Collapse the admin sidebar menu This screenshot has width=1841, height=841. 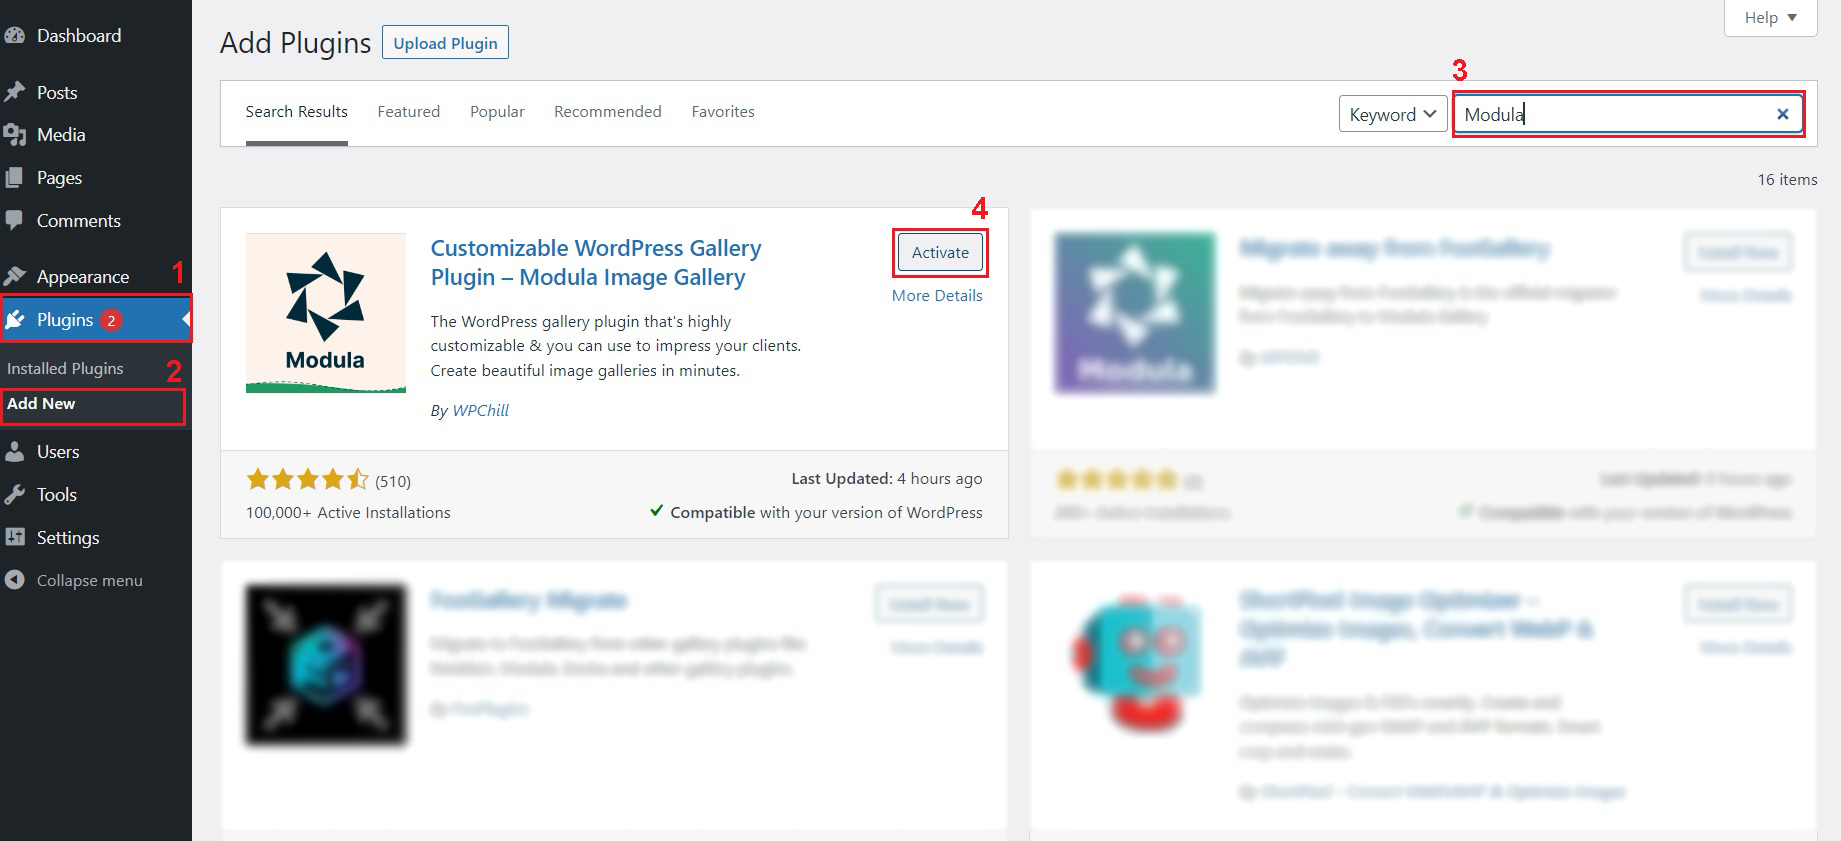pyautogui.click(x=74, y=580)
